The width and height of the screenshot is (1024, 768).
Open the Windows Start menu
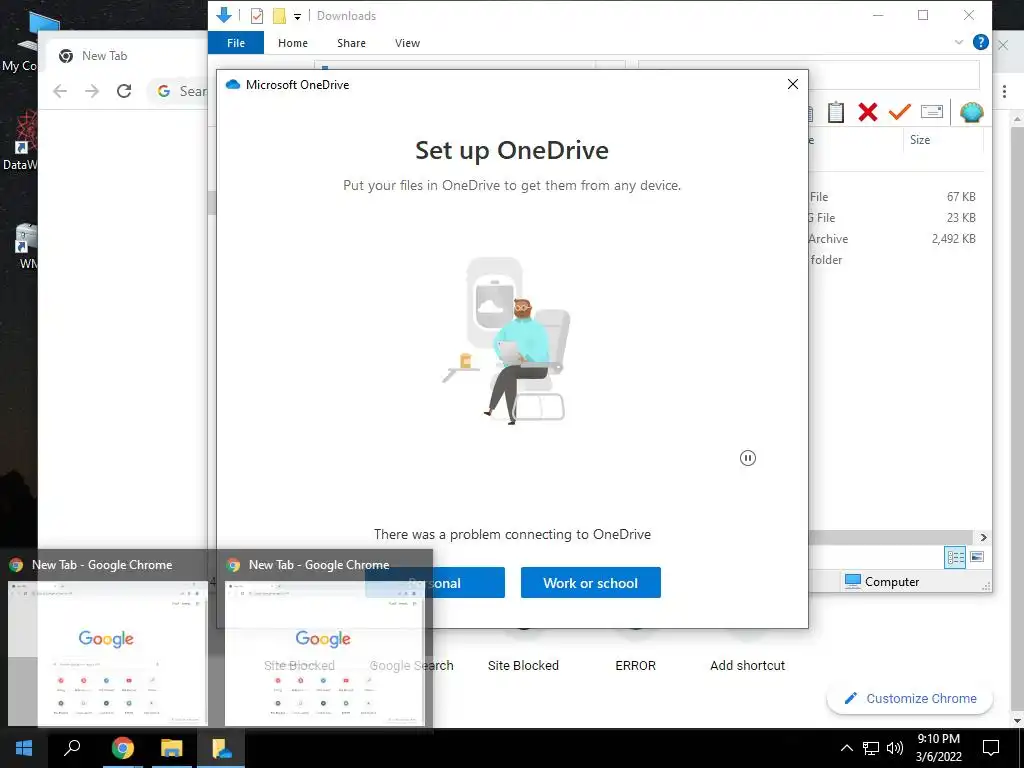pos(24,748)
